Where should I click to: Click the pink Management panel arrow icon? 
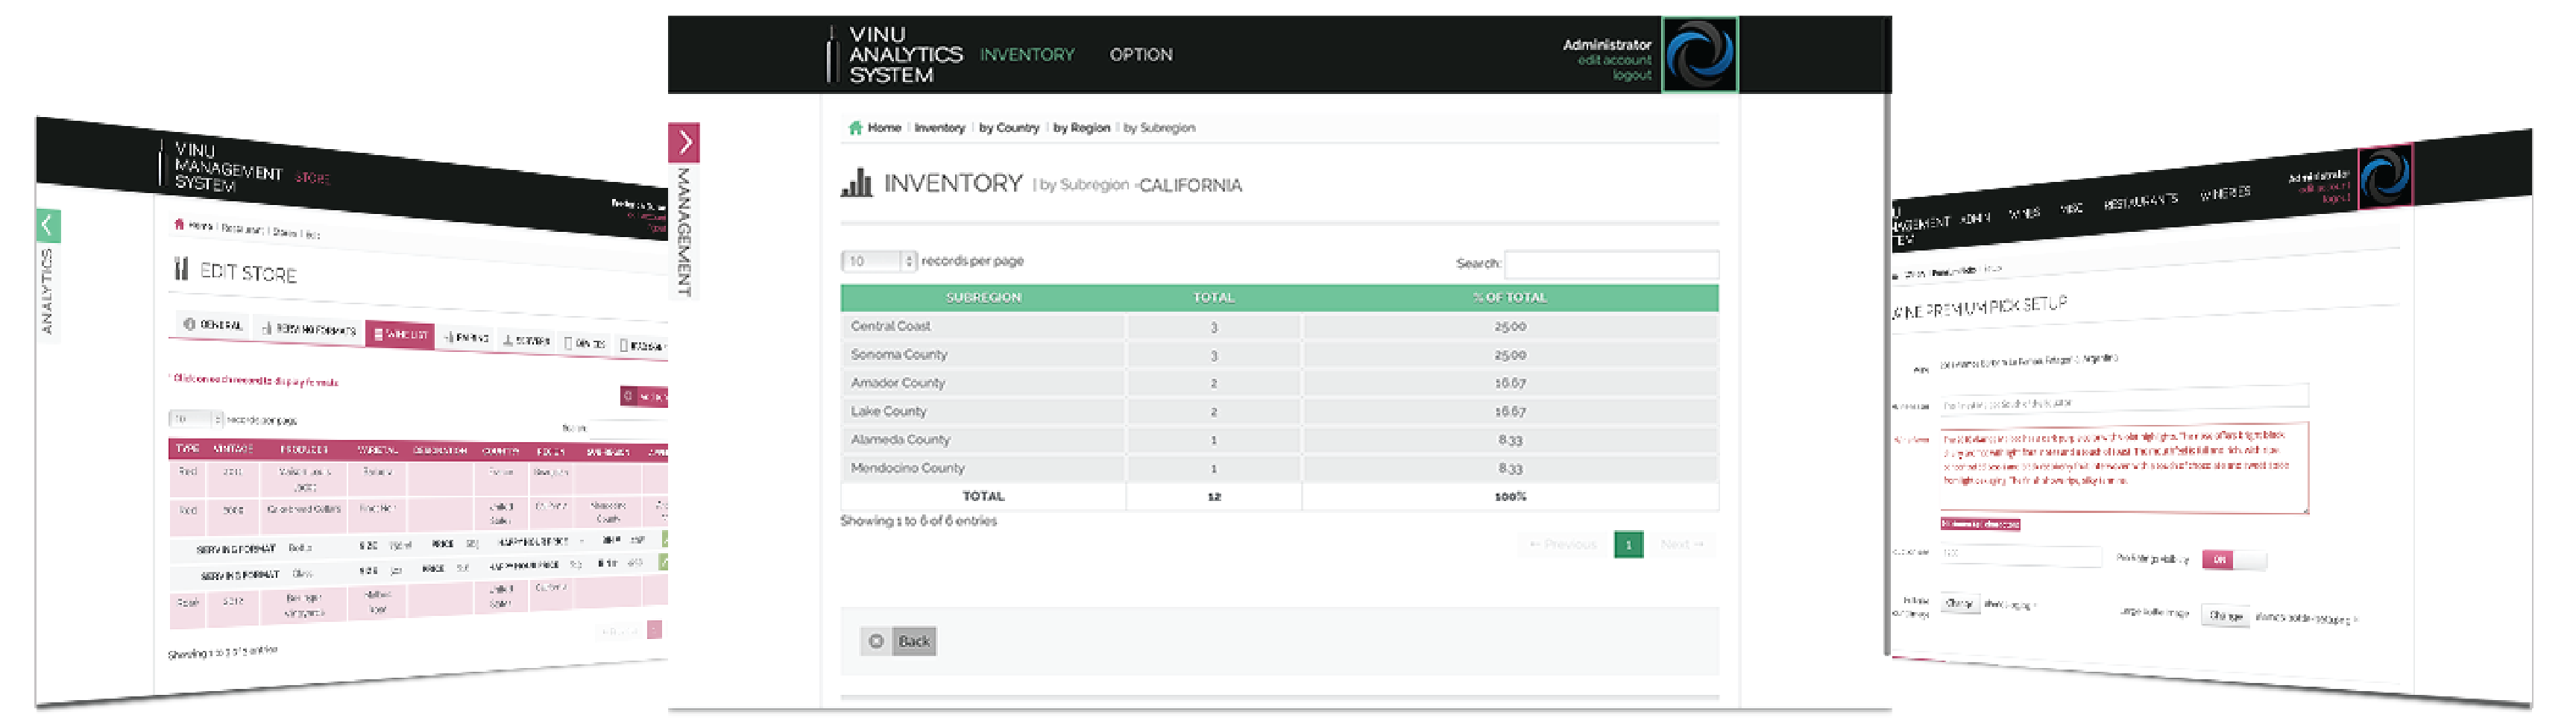(x=684, y=143)
